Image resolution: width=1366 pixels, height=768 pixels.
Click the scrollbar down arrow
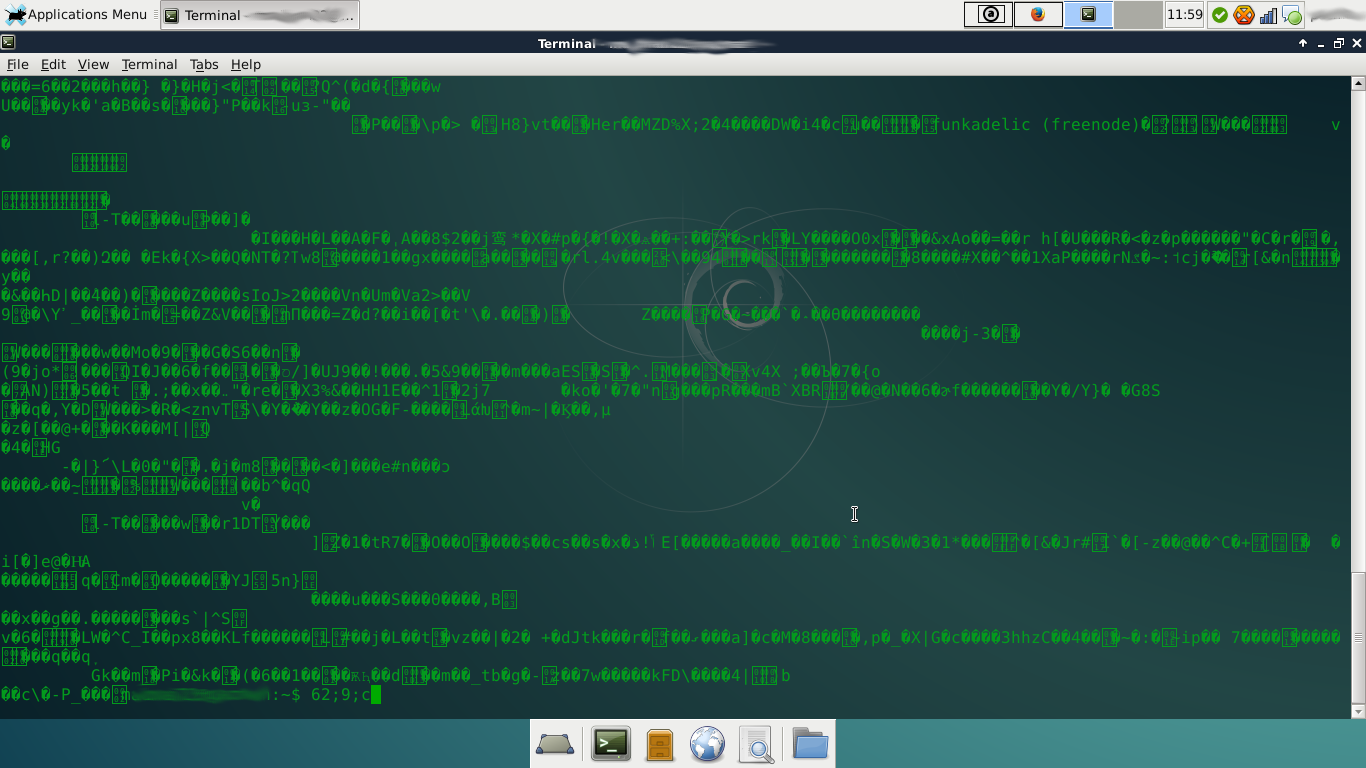(1358, 711)
